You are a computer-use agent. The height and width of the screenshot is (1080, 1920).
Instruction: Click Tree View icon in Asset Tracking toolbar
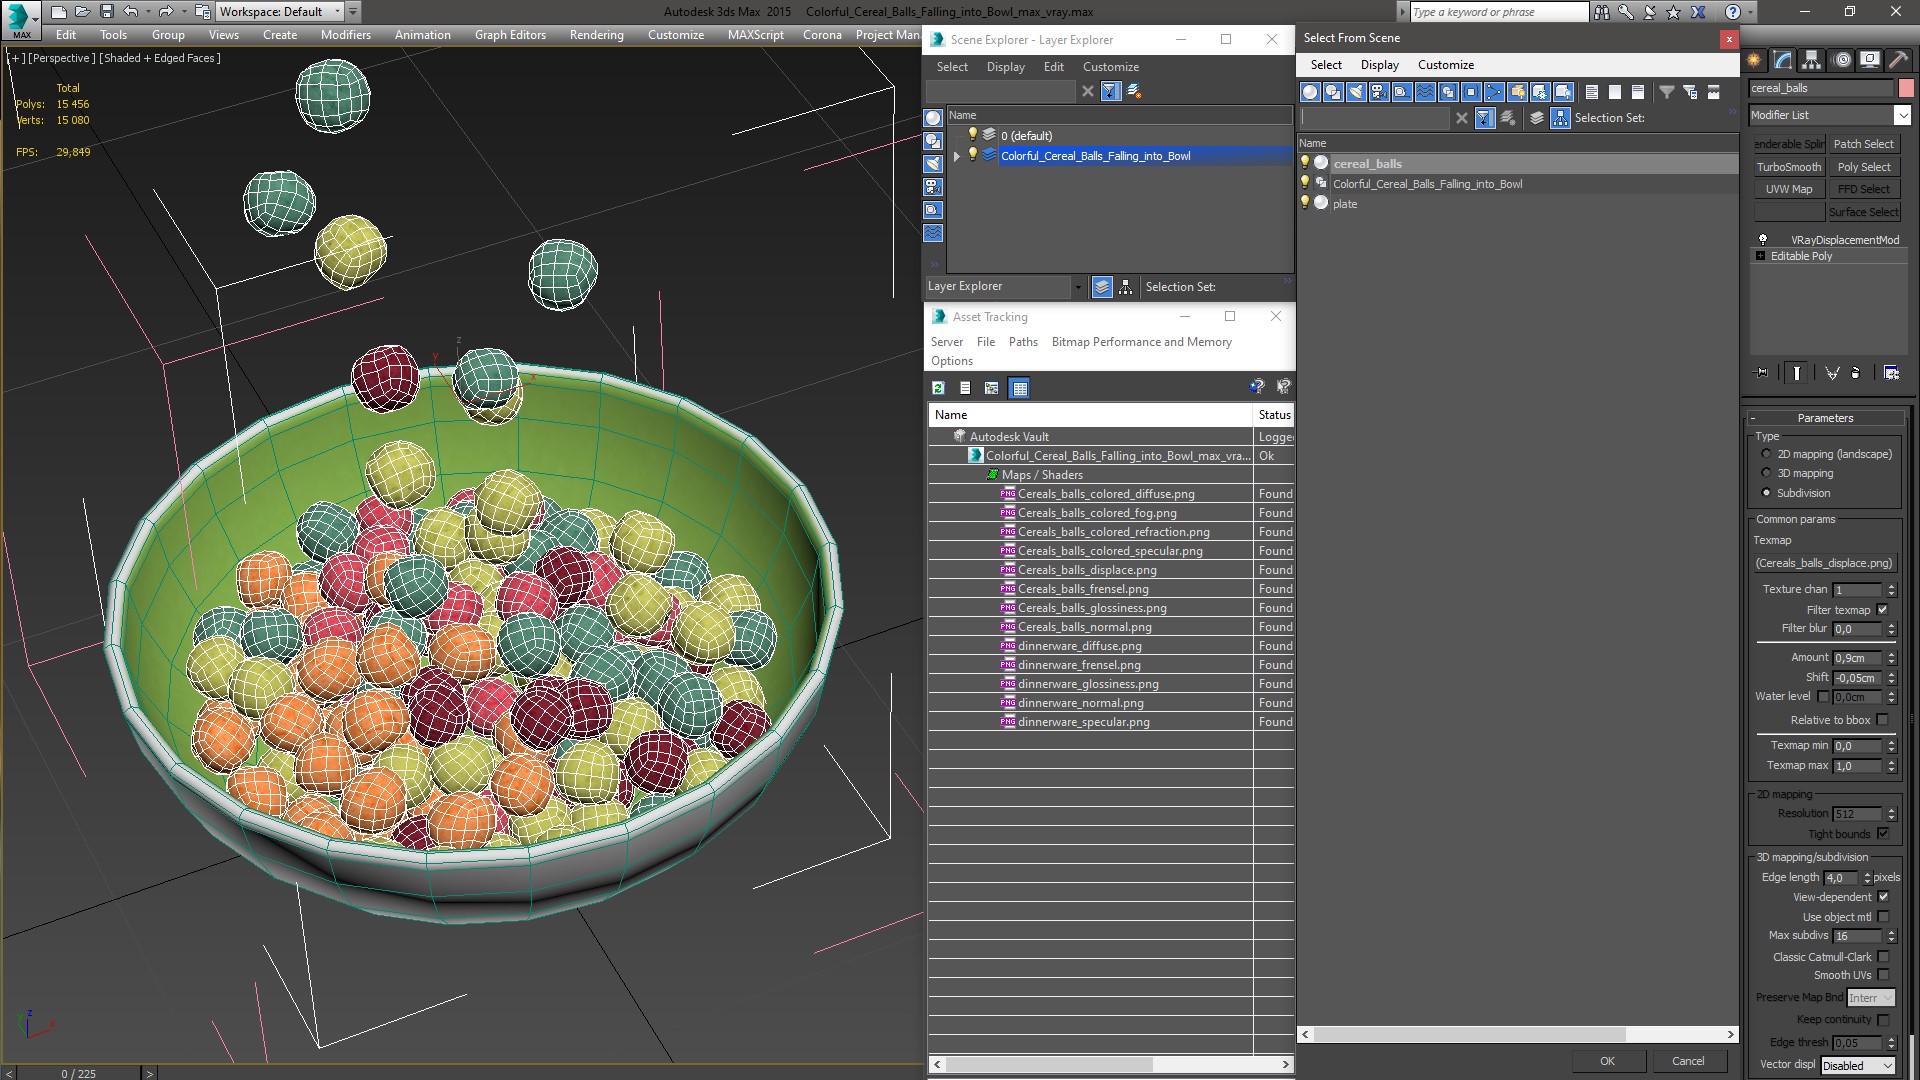pos(991,388)
